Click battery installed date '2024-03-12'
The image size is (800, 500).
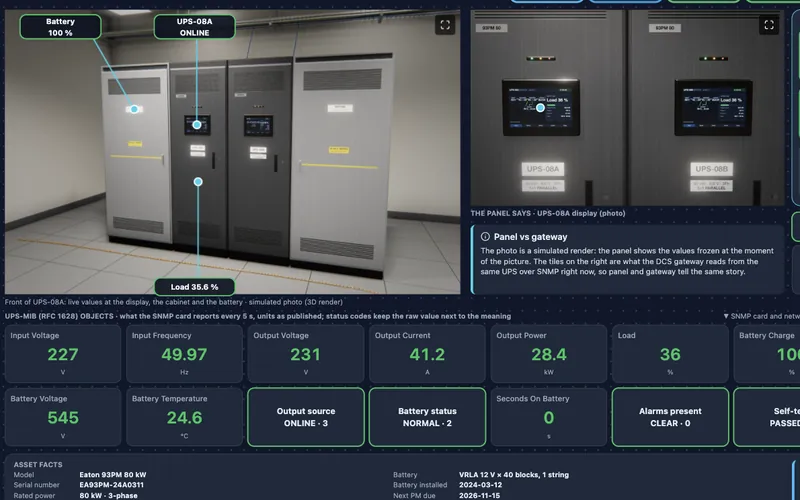pyautogui.click(x=480, y=485)
